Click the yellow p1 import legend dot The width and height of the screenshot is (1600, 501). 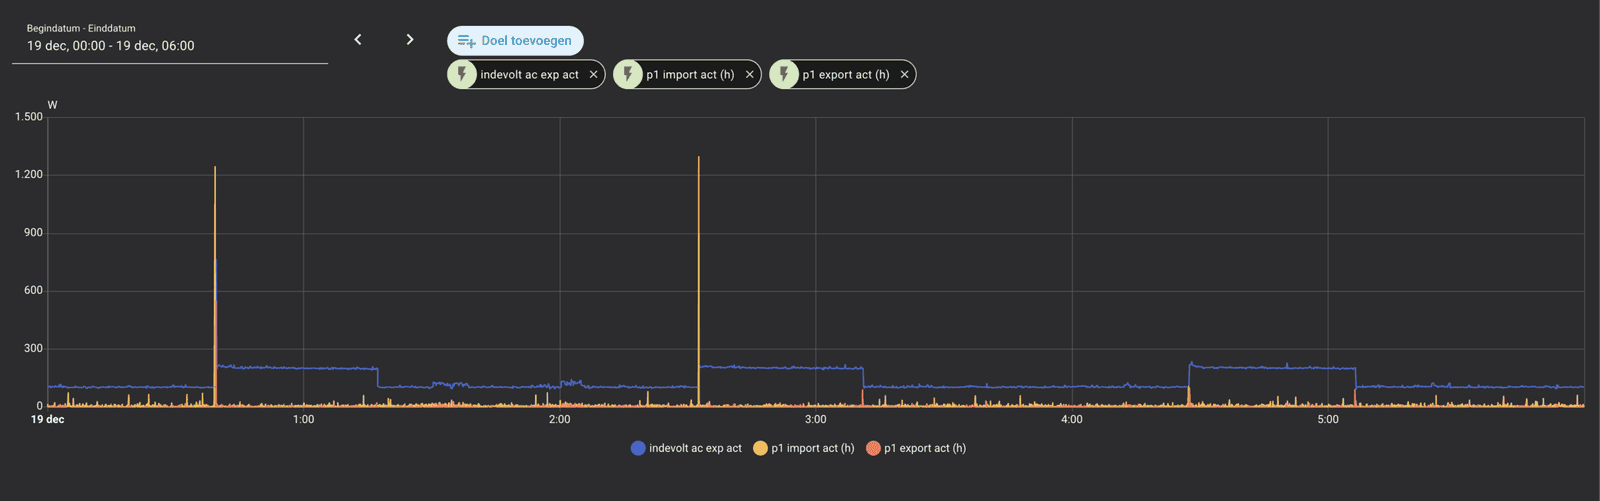[760, 448]
